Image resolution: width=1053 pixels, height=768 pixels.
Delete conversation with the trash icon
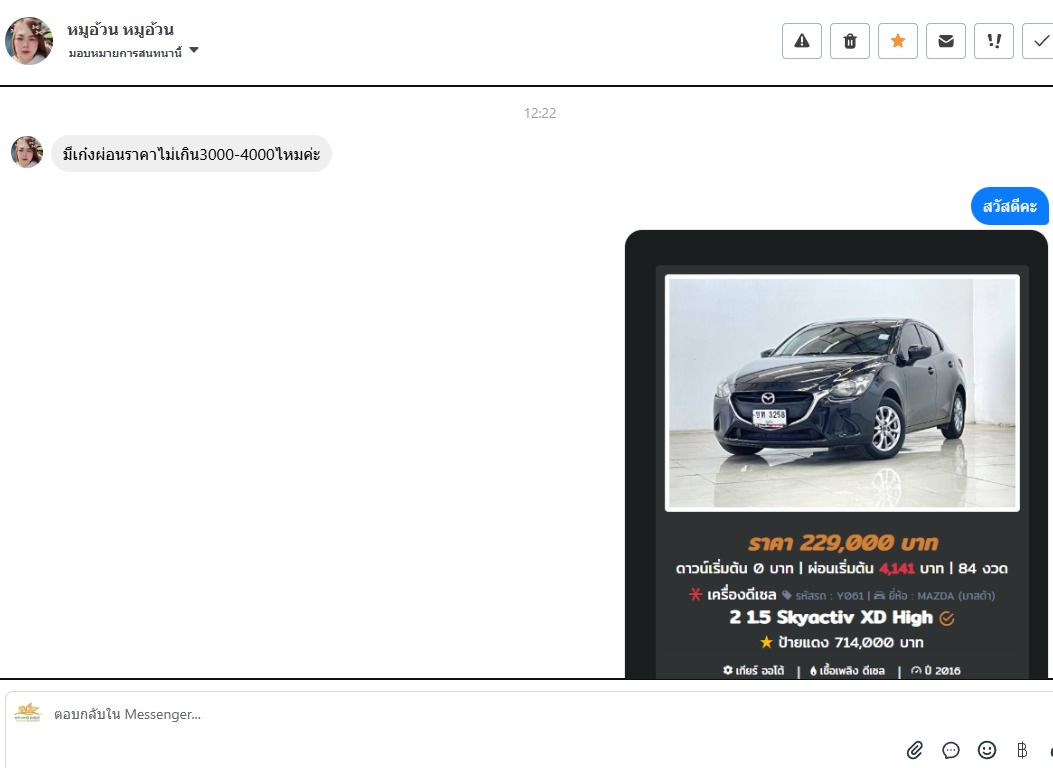click(x=849, y=41)
